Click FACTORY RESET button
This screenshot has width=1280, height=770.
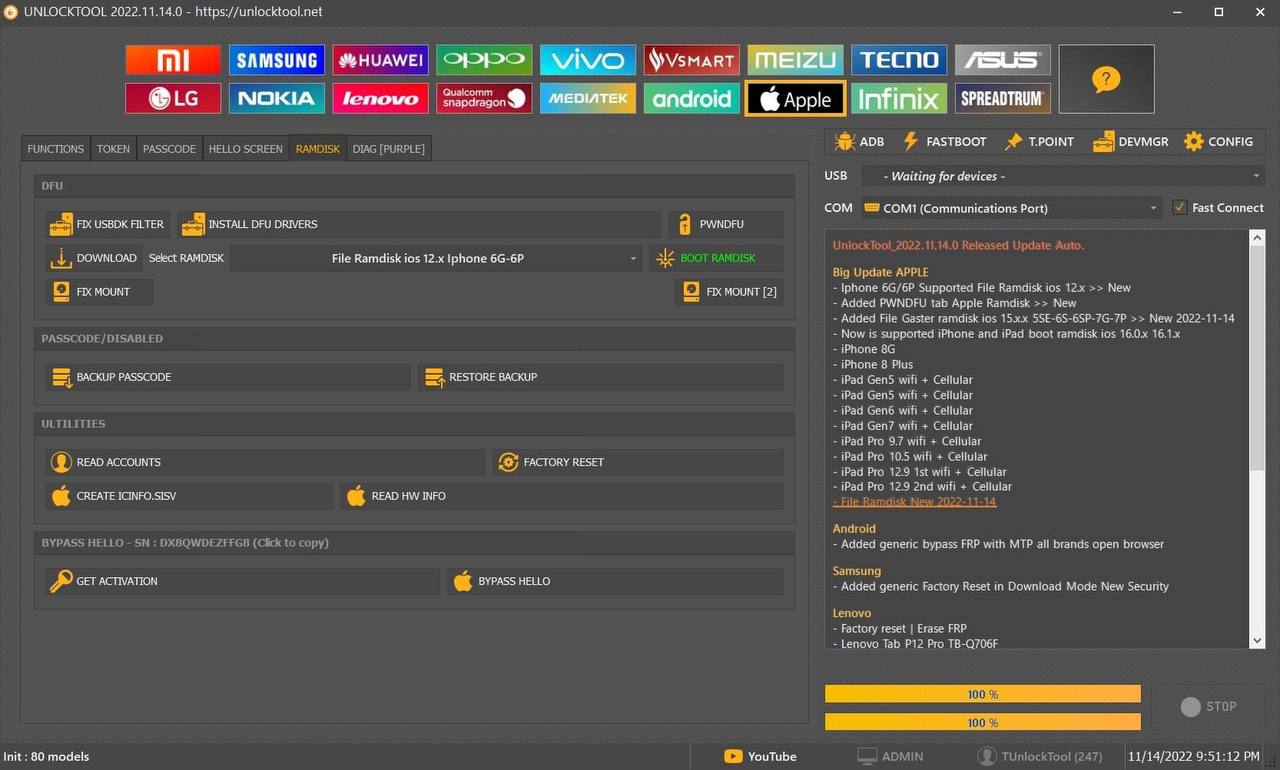[637, 462]
